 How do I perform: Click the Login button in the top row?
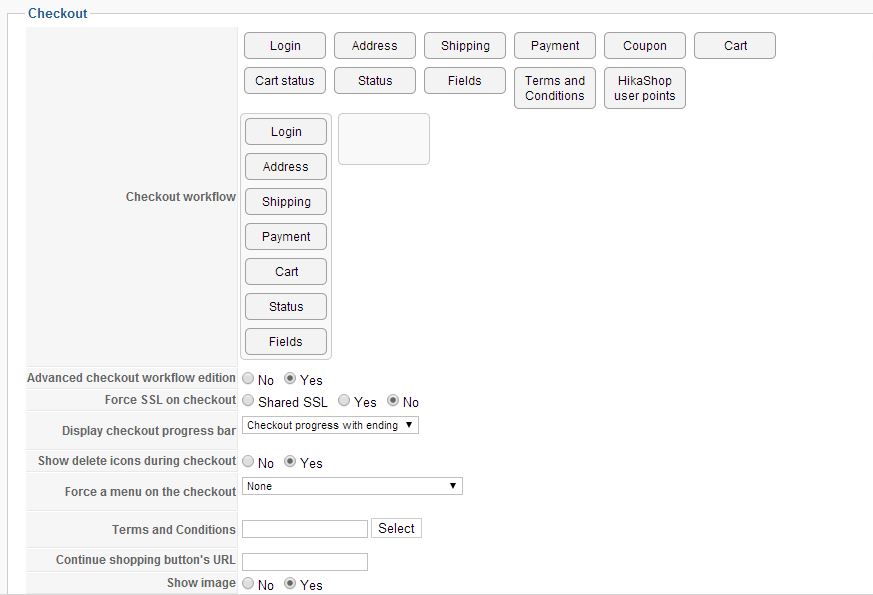pyautogui.click(x=285, y=46)
